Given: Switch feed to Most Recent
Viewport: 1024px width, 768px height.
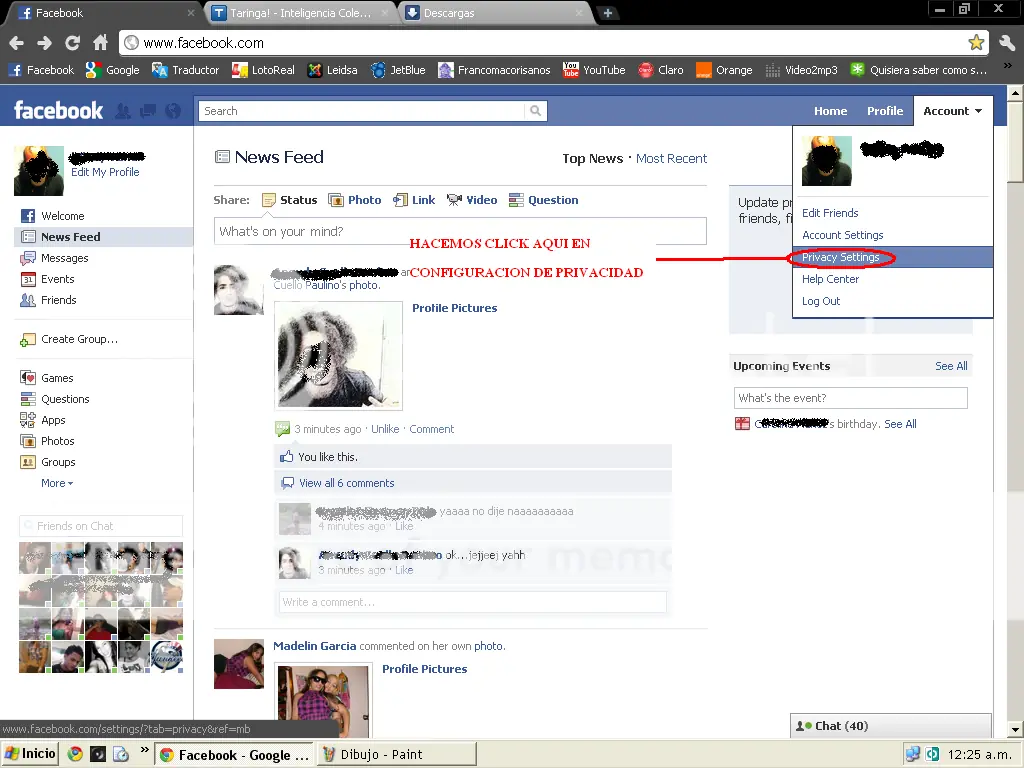Looking at the screenshot, I should [x=671, y=159].
